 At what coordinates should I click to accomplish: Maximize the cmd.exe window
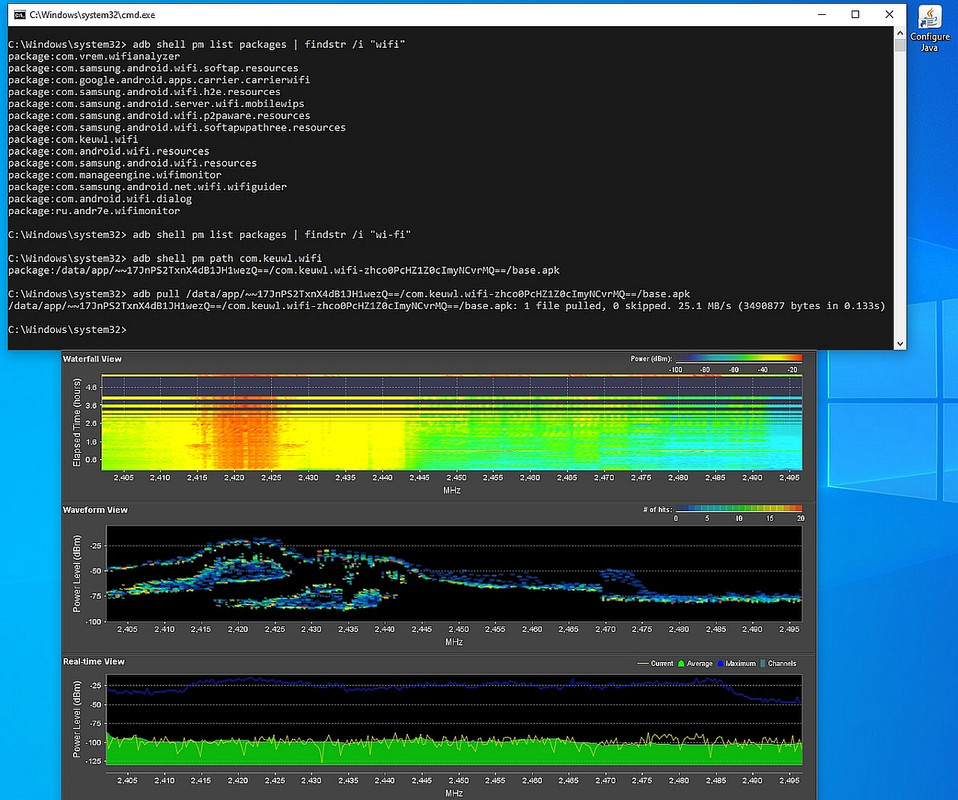(855, 15)
